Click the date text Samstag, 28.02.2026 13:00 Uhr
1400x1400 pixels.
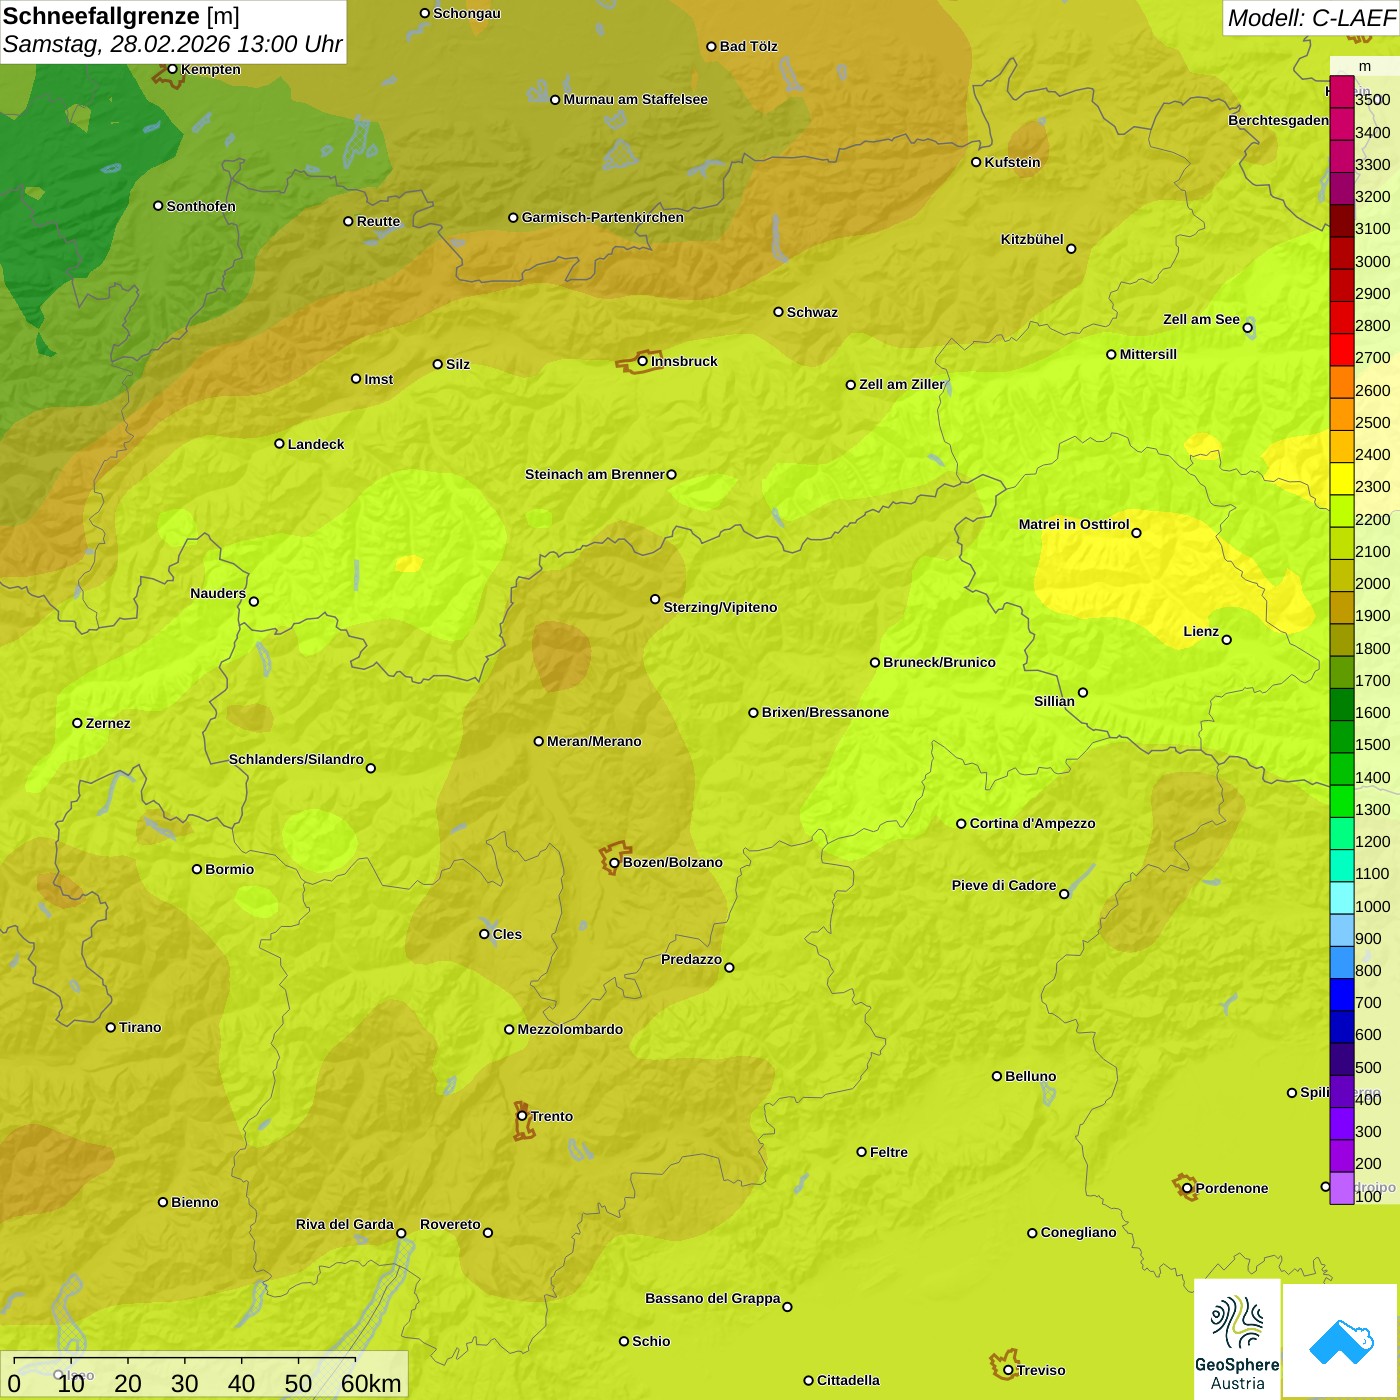pyautogui.click(x=172, y=44)
